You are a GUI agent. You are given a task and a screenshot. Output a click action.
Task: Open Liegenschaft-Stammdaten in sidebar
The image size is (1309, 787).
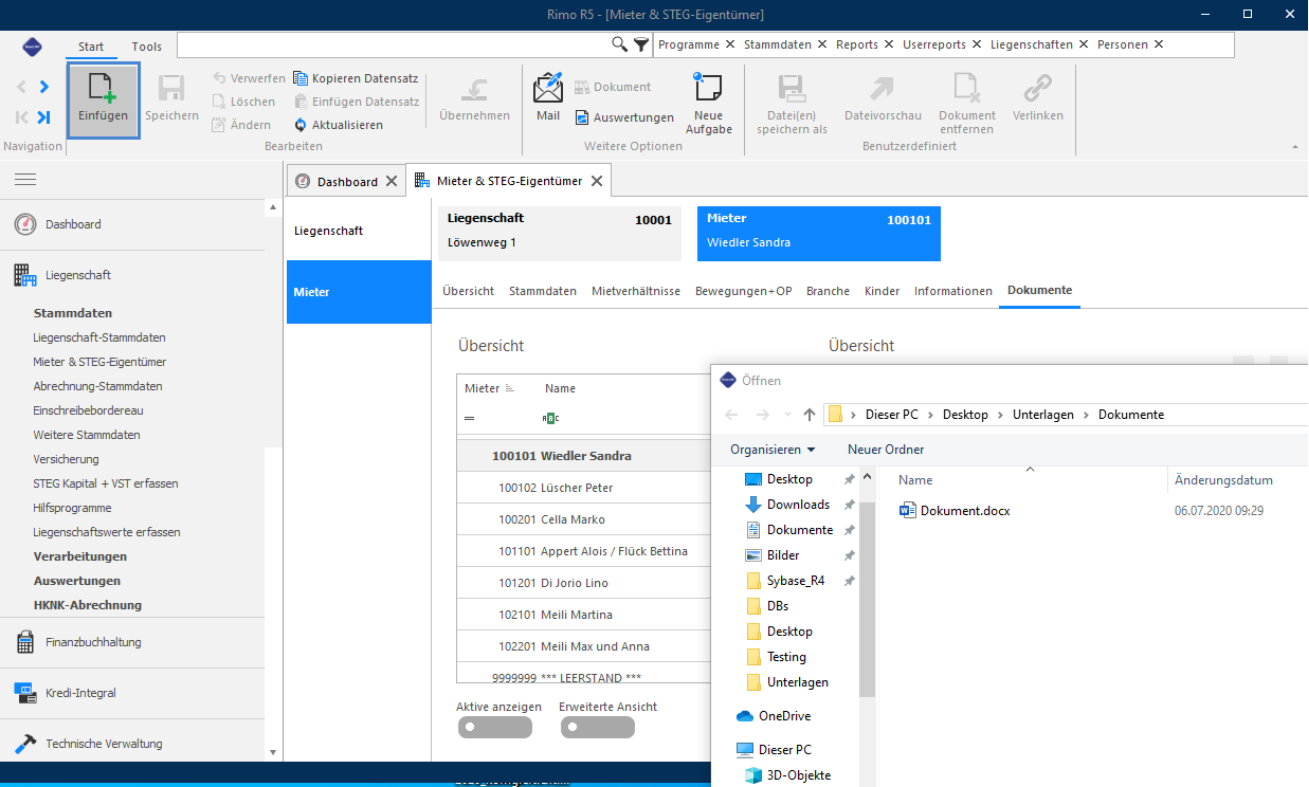(99, 338)
